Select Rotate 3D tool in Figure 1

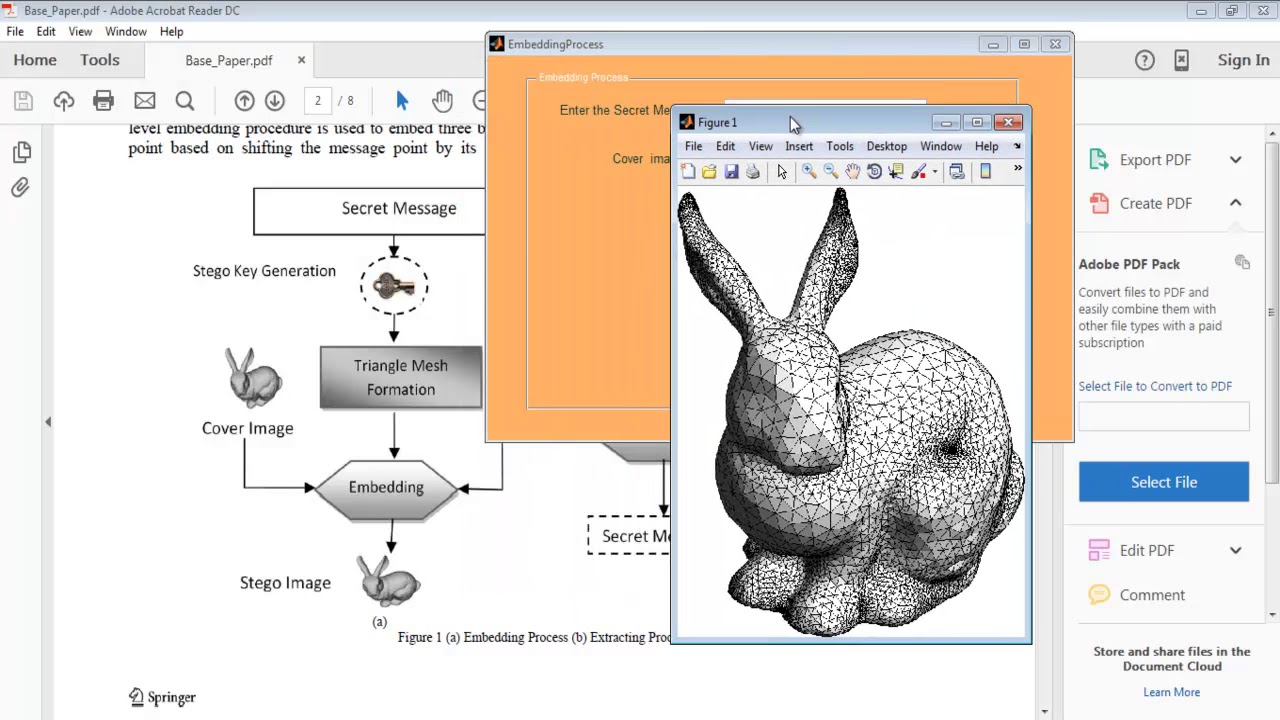pyautogui.click(x=874, y=172)
